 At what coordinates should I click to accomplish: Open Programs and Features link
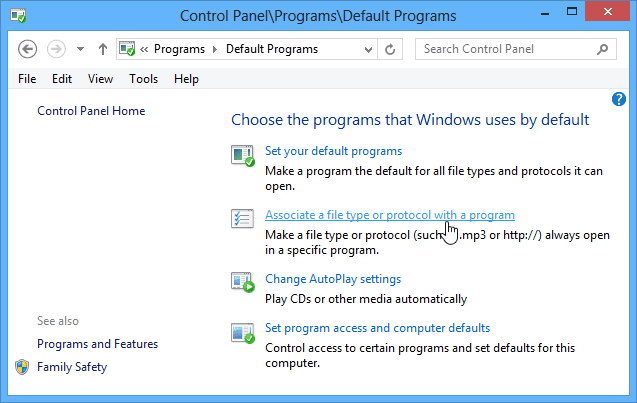(98, 344)
